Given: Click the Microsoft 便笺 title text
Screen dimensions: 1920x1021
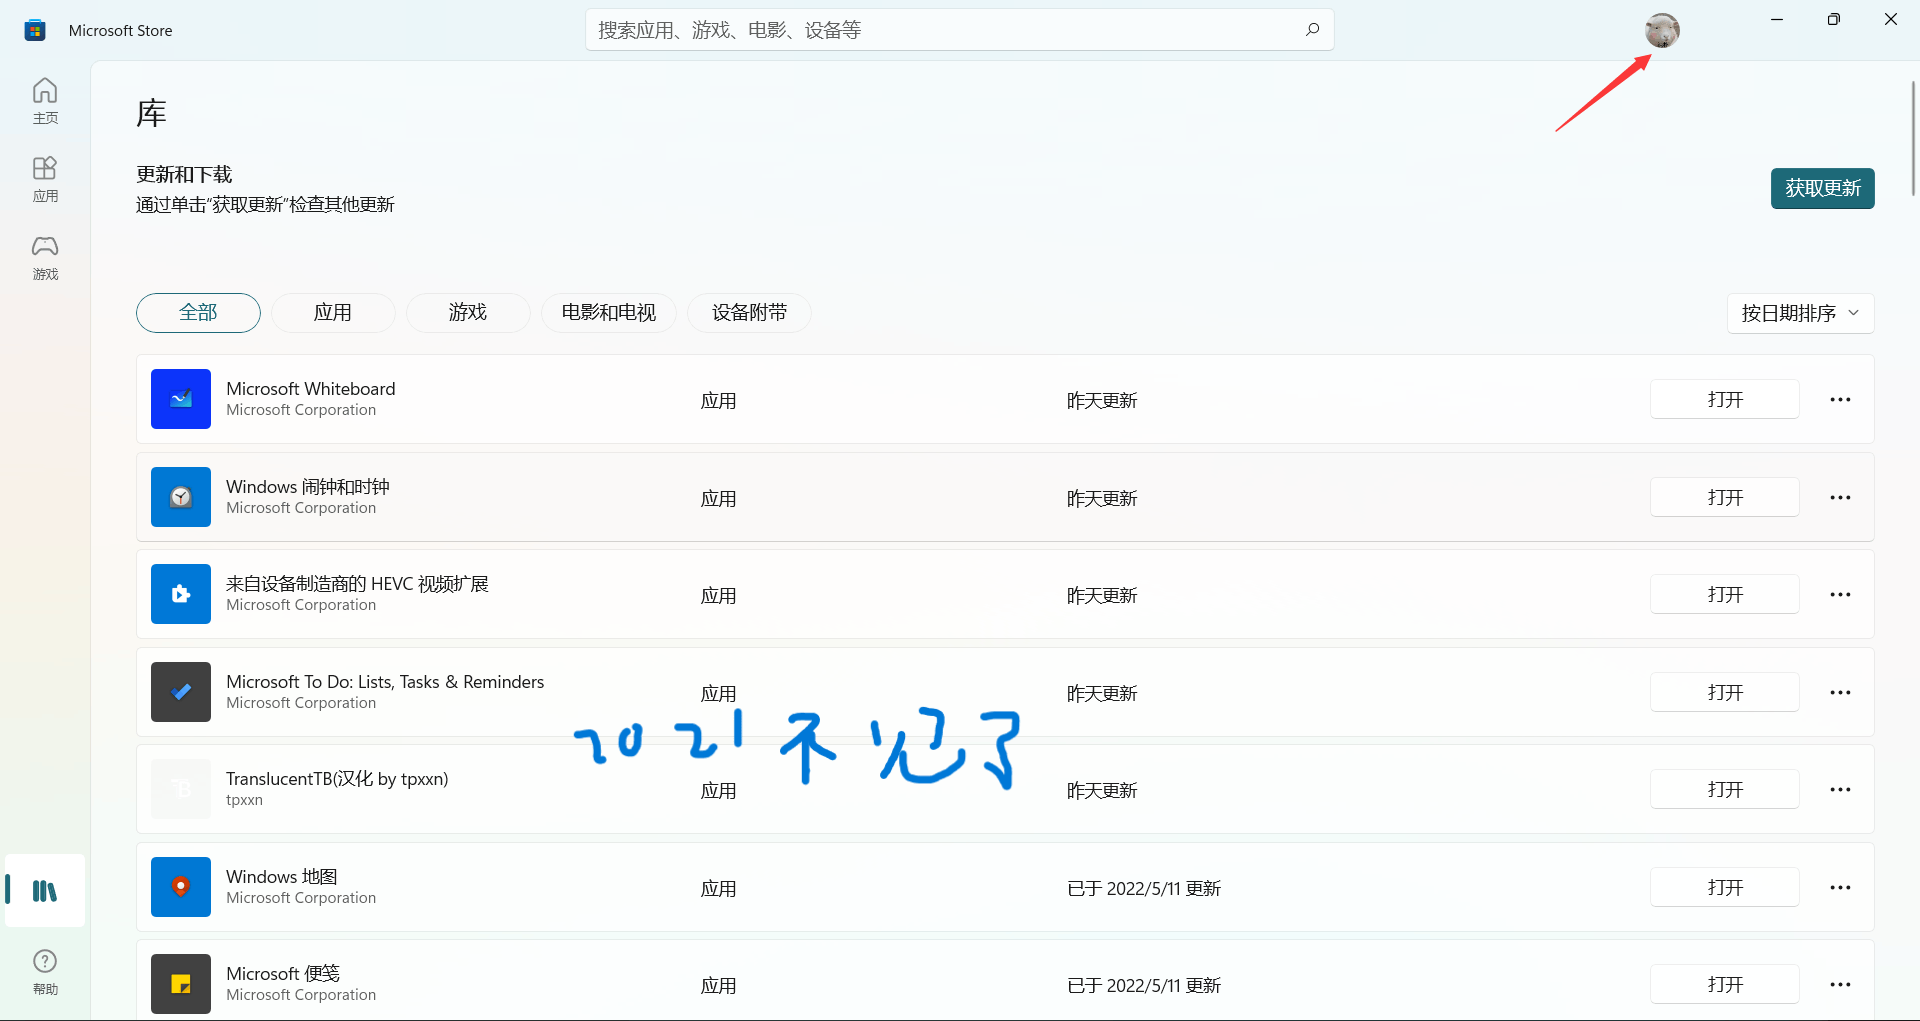Looking at the screenshot, I should click(x=283, y=974).
